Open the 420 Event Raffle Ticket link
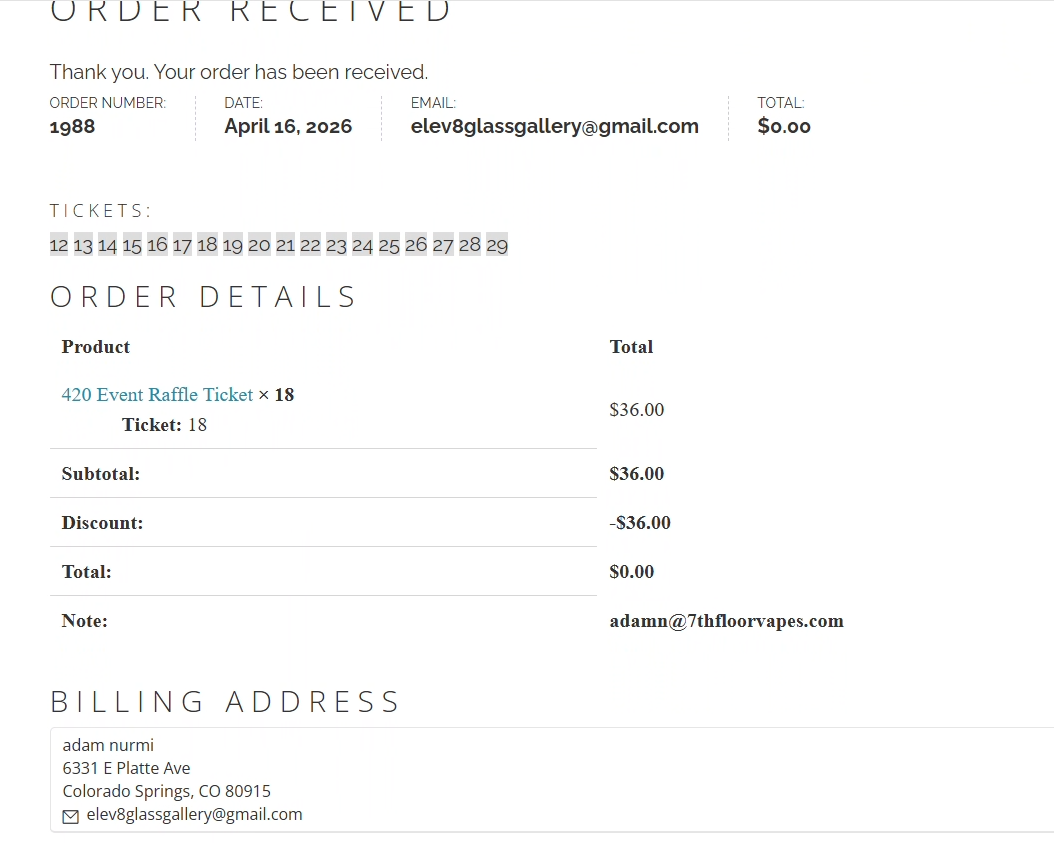Viewport: 1054px width, 868px height. [157, 395]
